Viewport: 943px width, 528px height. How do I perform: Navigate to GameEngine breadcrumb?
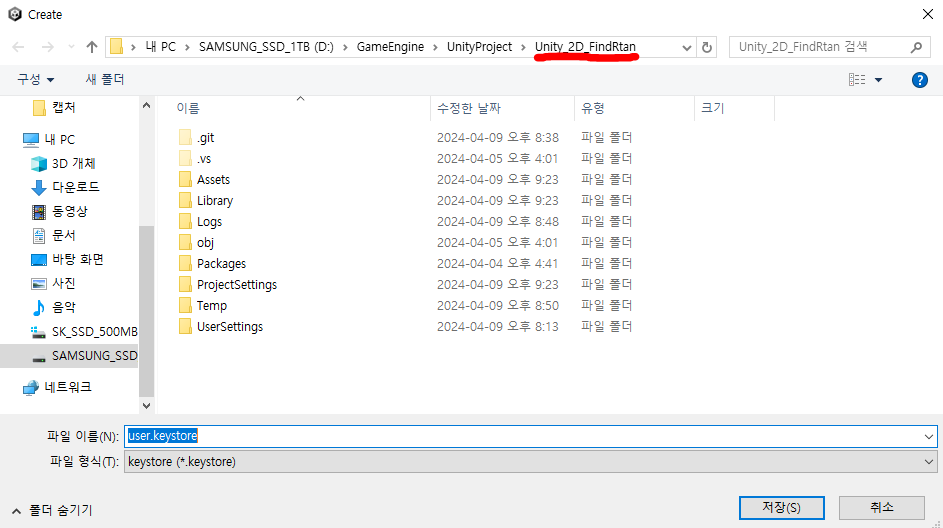(390, 47)
